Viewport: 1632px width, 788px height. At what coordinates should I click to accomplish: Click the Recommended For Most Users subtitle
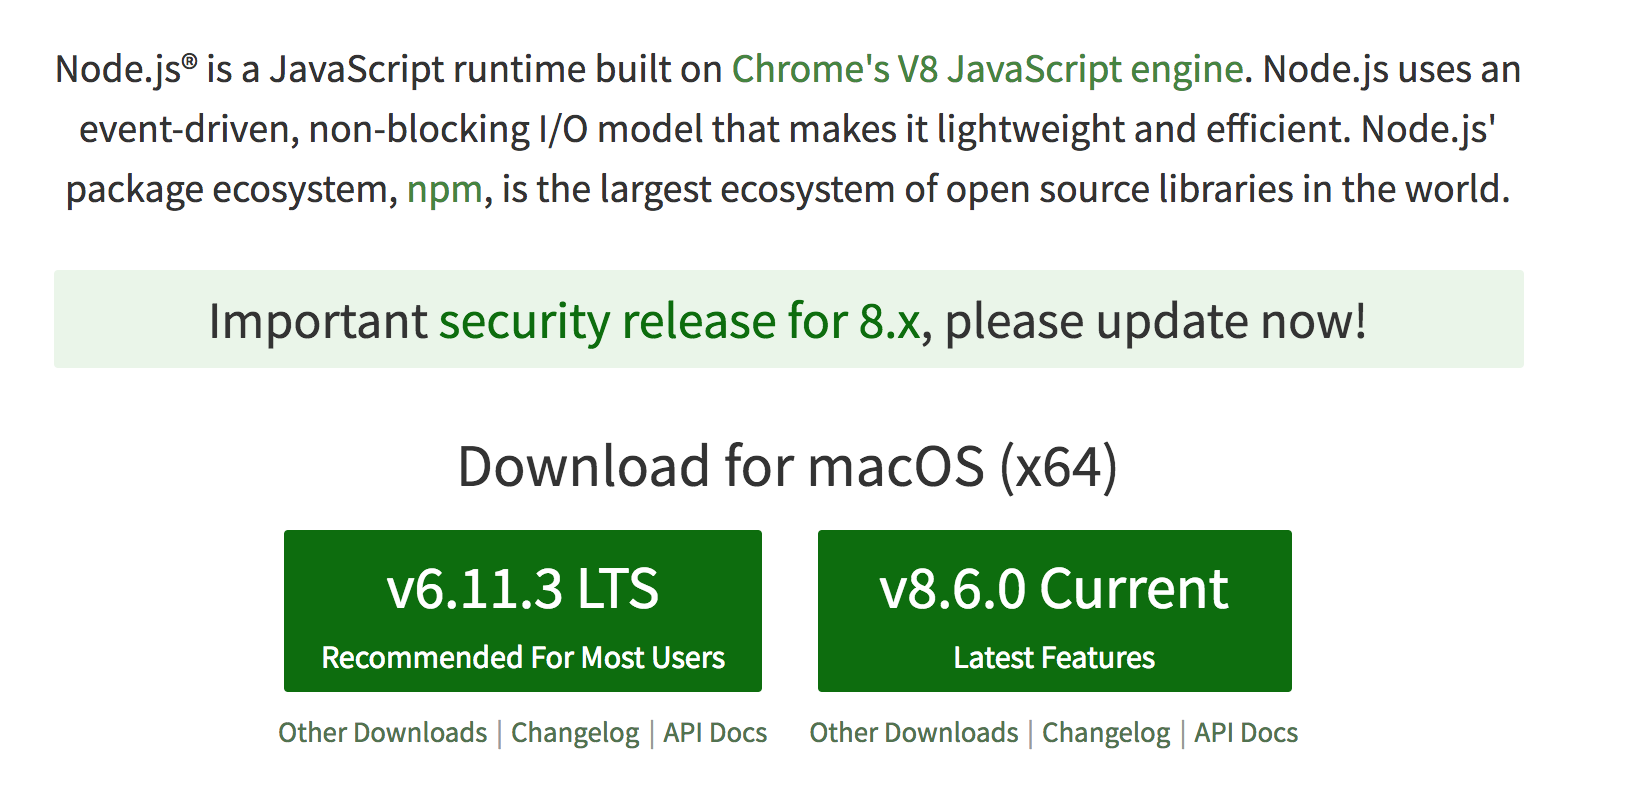(x=523, y=658)
